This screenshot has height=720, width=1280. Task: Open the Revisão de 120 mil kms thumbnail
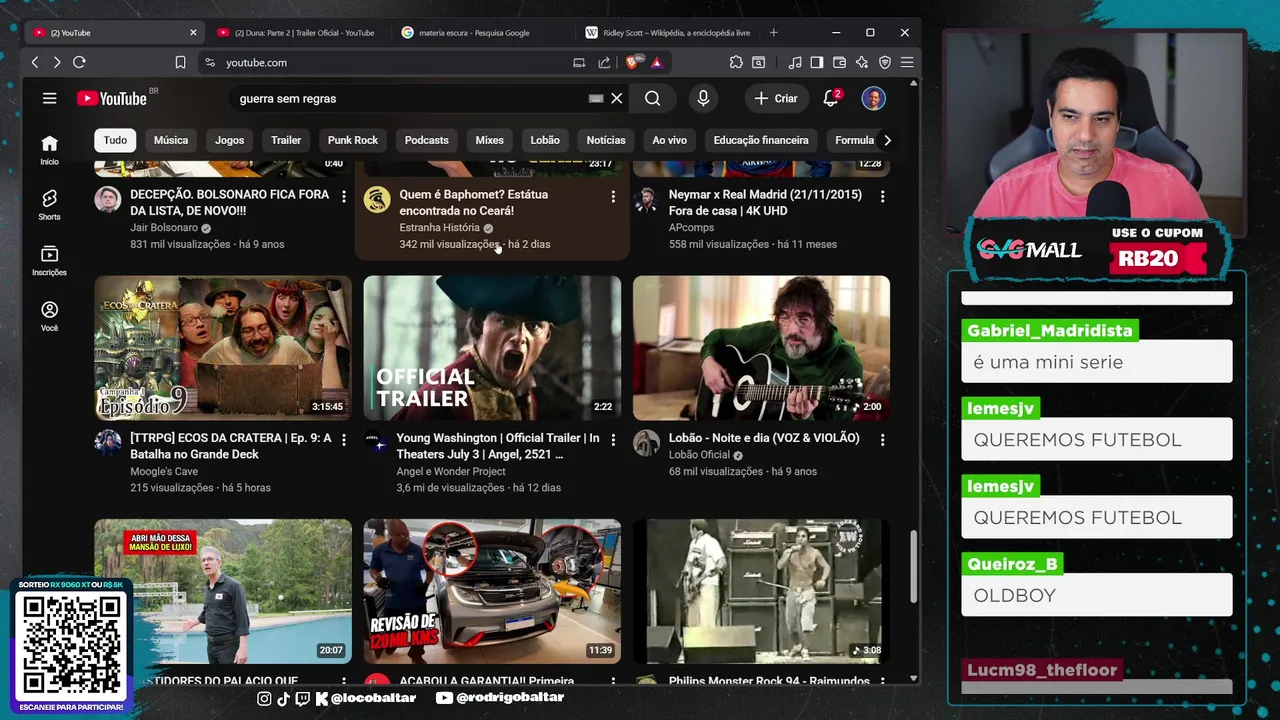492,591
